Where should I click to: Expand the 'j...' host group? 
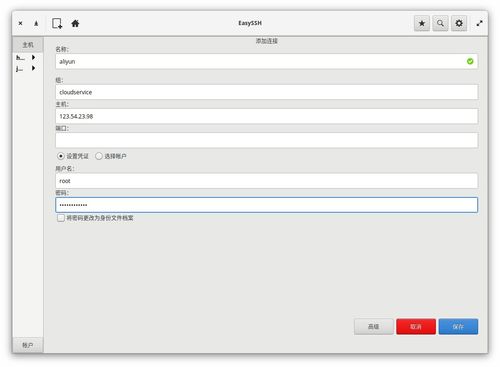tap(33, 68)
